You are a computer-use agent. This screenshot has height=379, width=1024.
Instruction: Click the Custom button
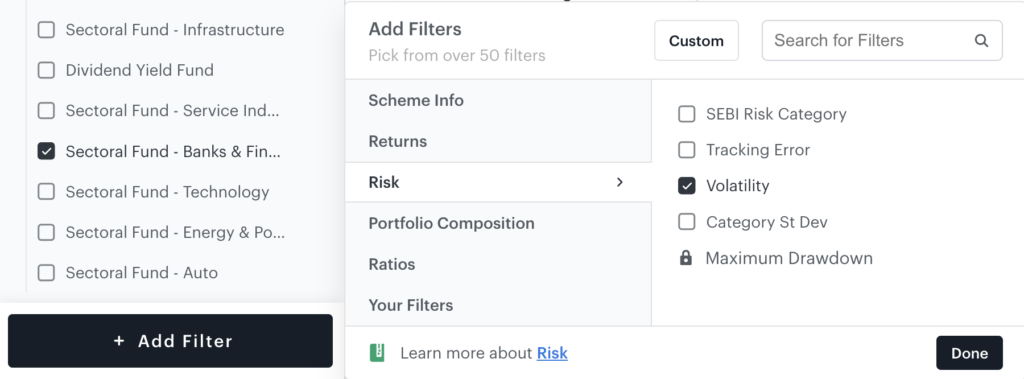pos(696,41)
